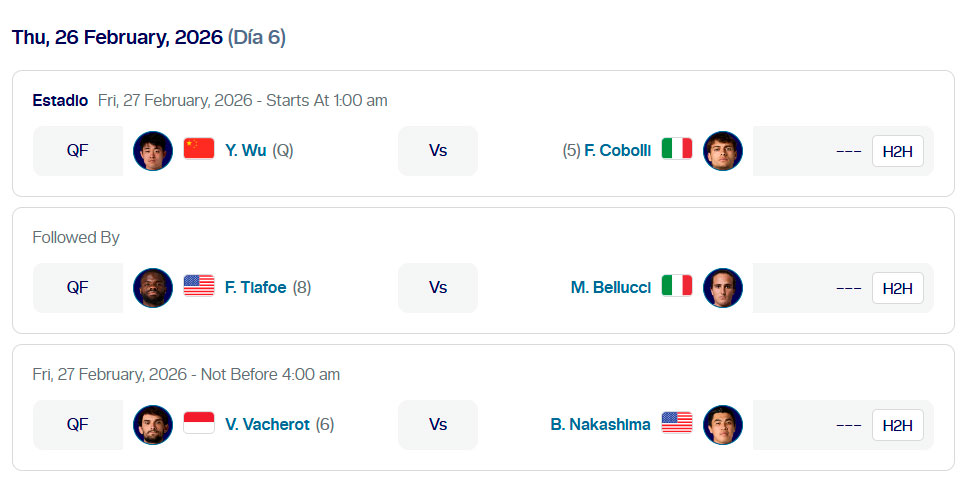
Task: Click the China flag icon
Action: [199, 150]
